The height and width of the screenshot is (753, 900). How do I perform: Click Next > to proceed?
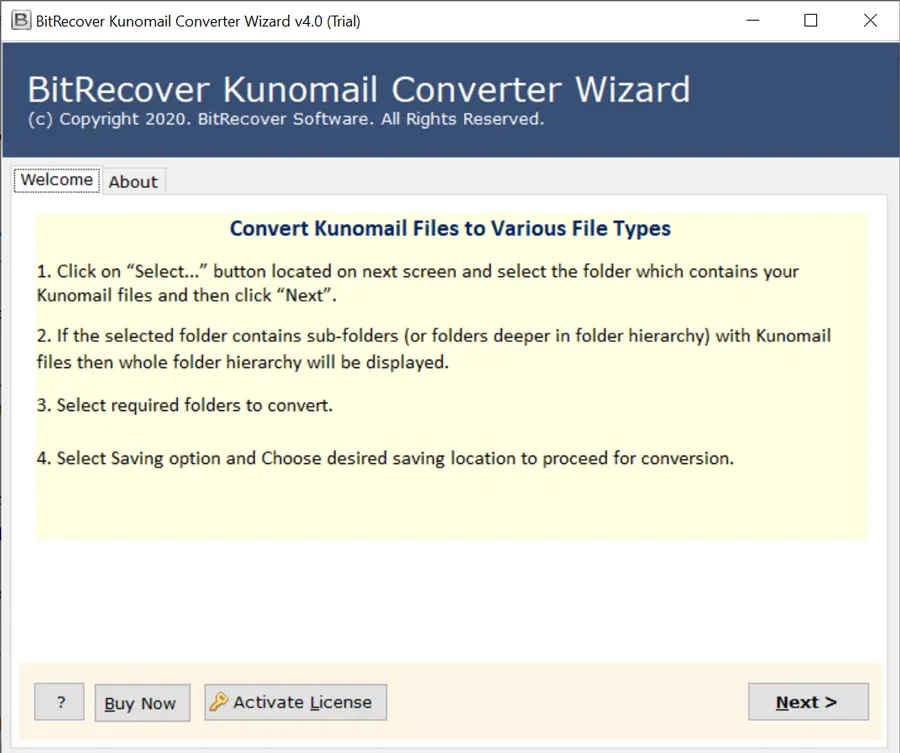[808, 701]
